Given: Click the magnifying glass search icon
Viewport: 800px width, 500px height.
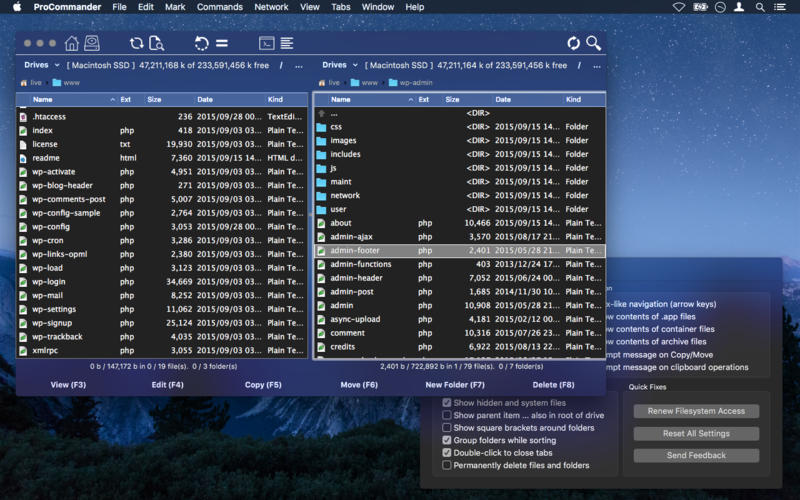Looking at the screenshot, I should (594, 43).
